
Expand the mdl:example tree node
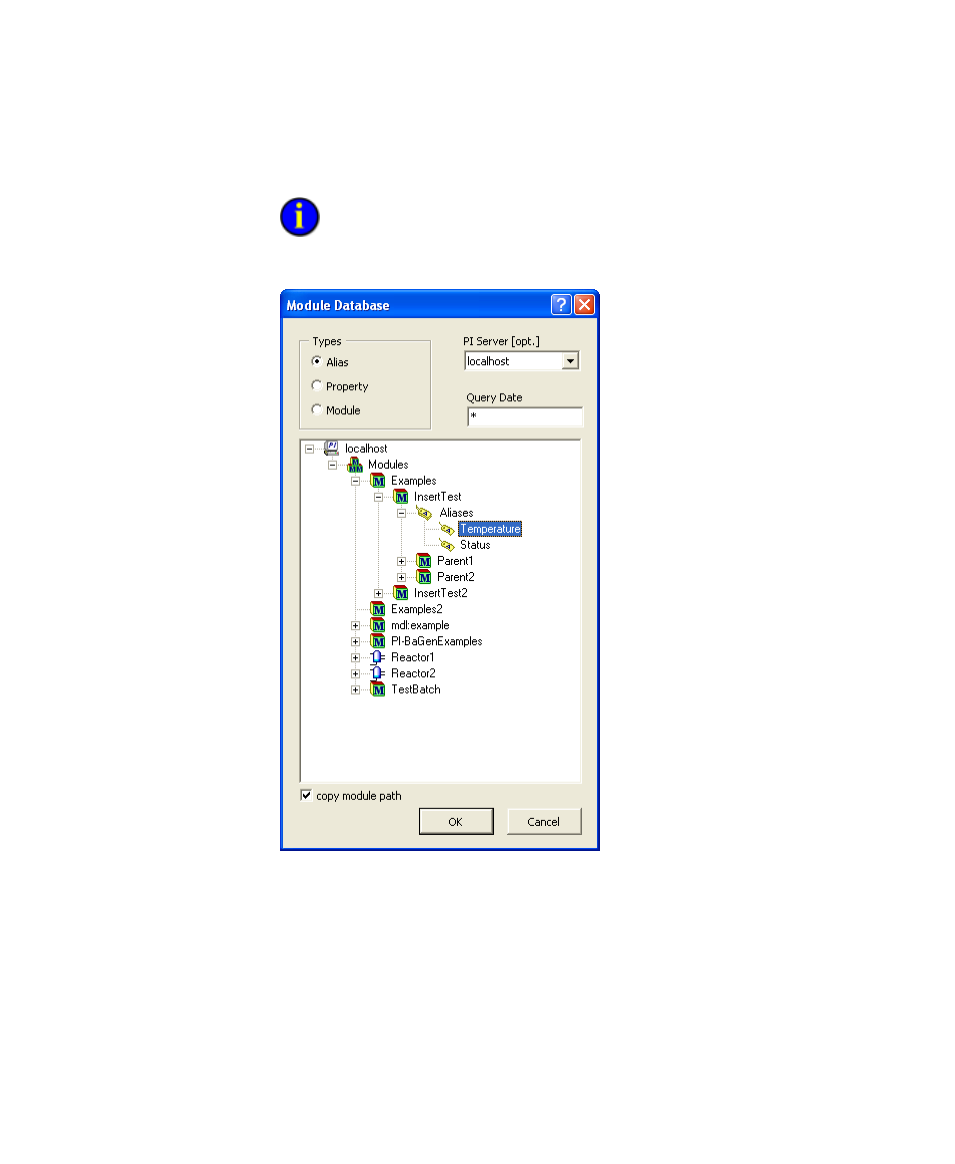coord(356,626)
